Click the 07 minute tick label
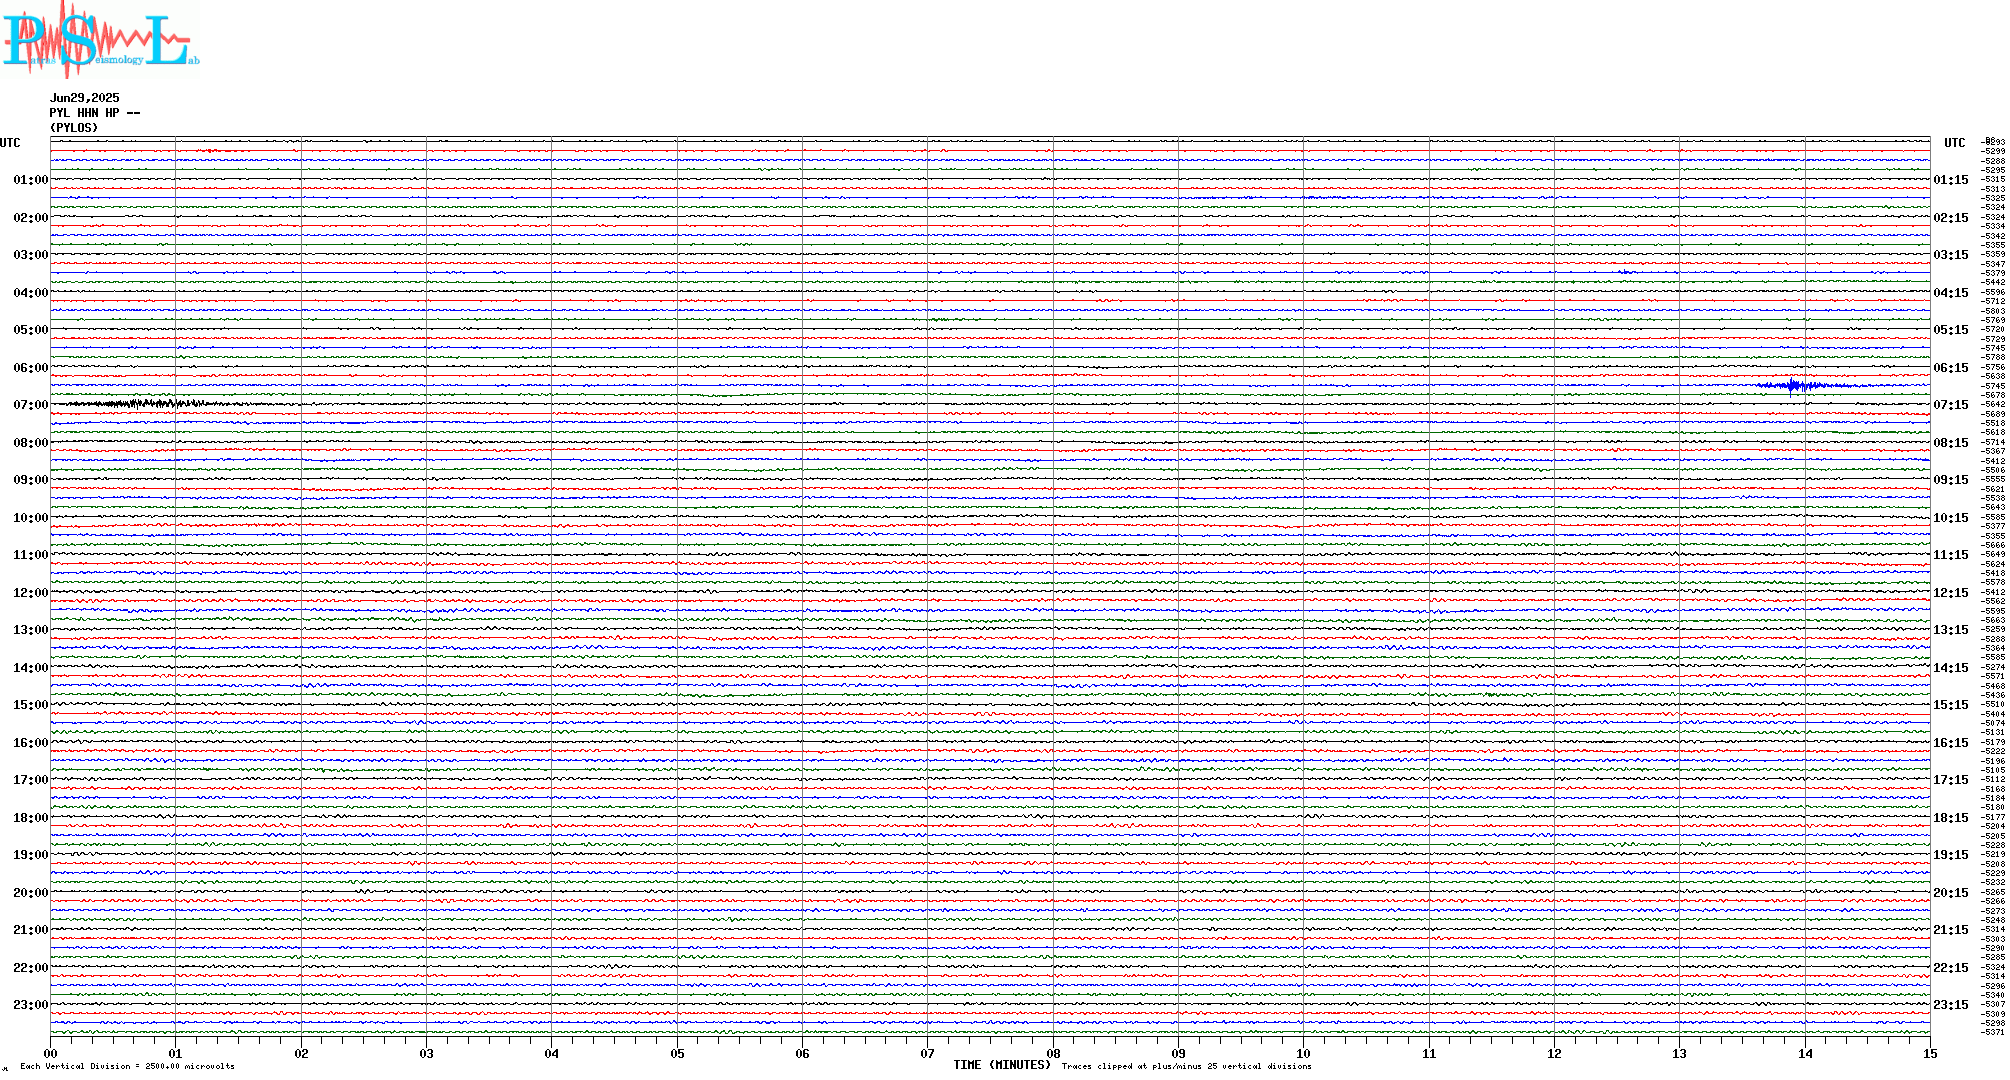Image resolution: width=2010 pixels, height=1080 pixels. 928,1053
